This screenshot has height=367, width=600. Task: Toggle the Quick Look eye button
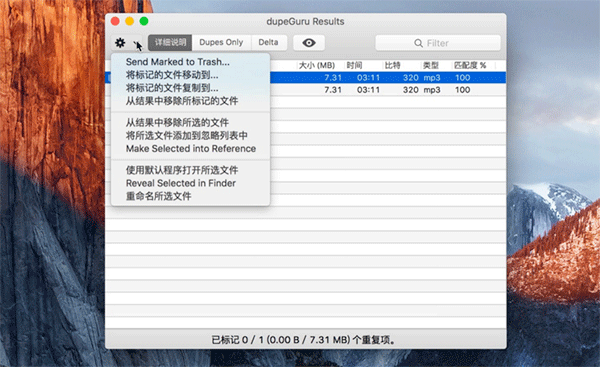point(309,43)
